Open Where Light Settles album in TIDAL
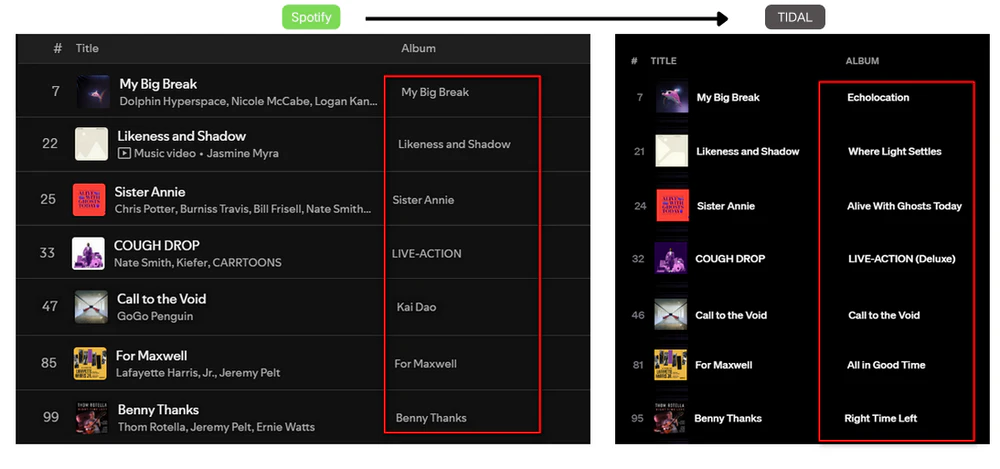This screenshot has width=1000, height=469. (x=895, y=152)
